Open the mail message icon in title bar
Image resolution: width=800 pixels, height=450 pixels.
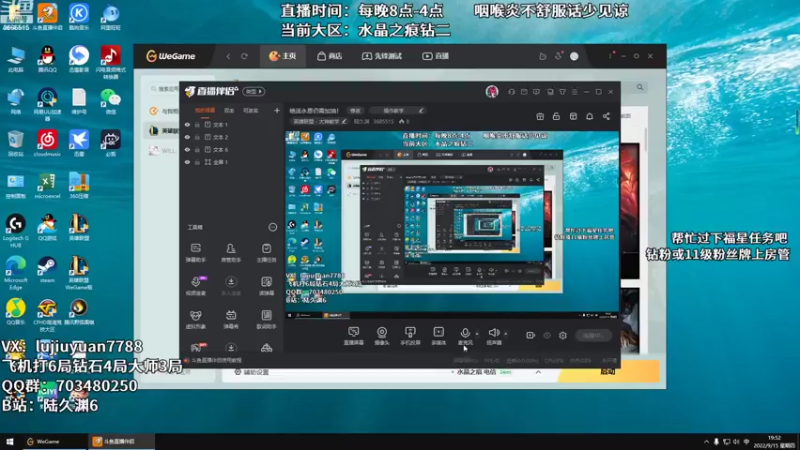[524, 92]
